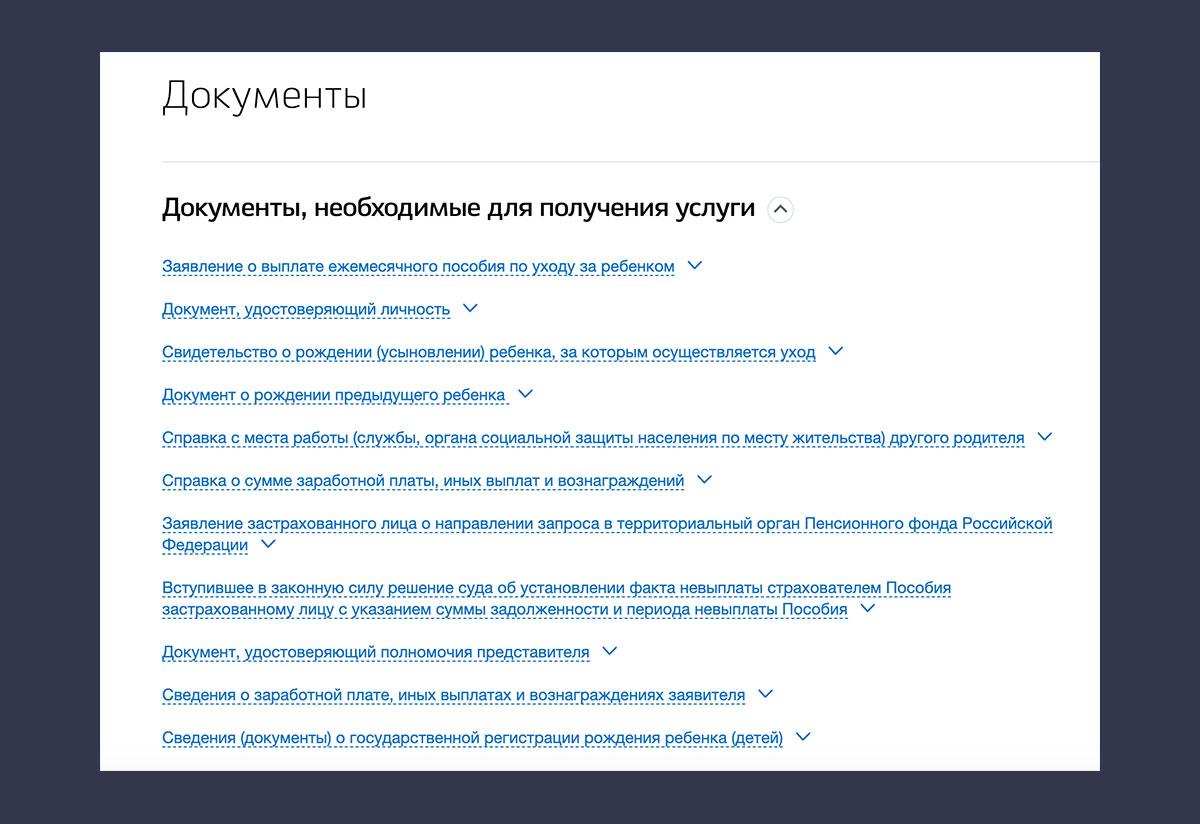
Task: Expand chevron next to 'Документ, удостоверяющий полномочия представителя'
Action: click(x=610, y=651)
